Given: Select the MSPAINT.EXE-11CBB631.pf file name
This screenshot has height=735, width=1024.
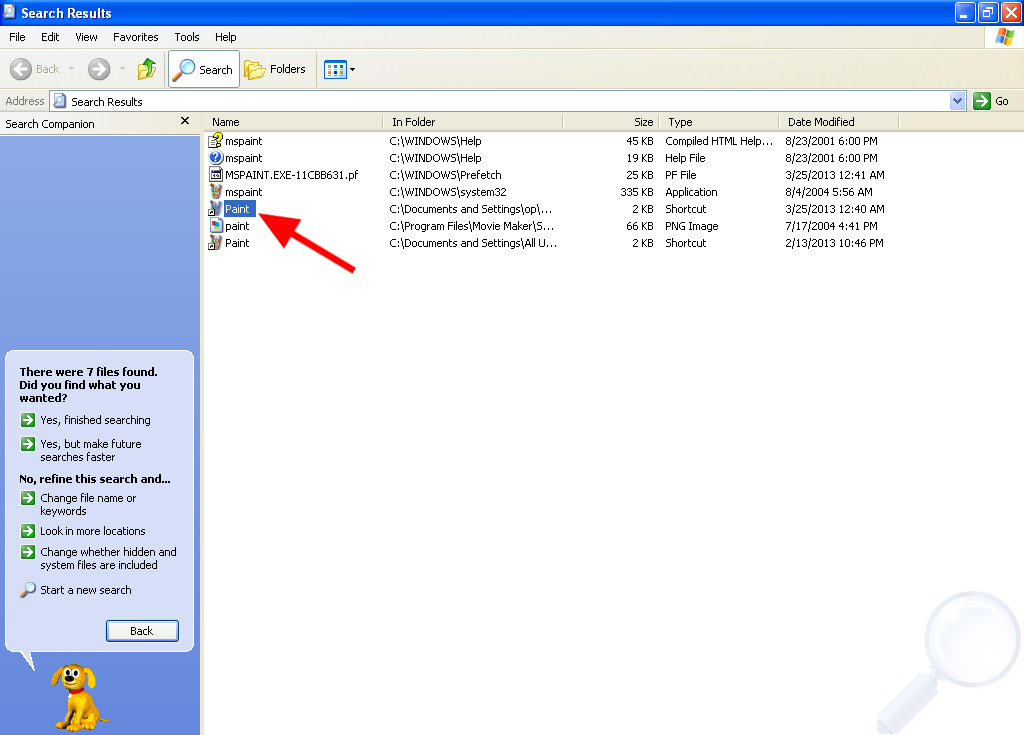Looking at the screenshot, I should [x=292, y=175].
